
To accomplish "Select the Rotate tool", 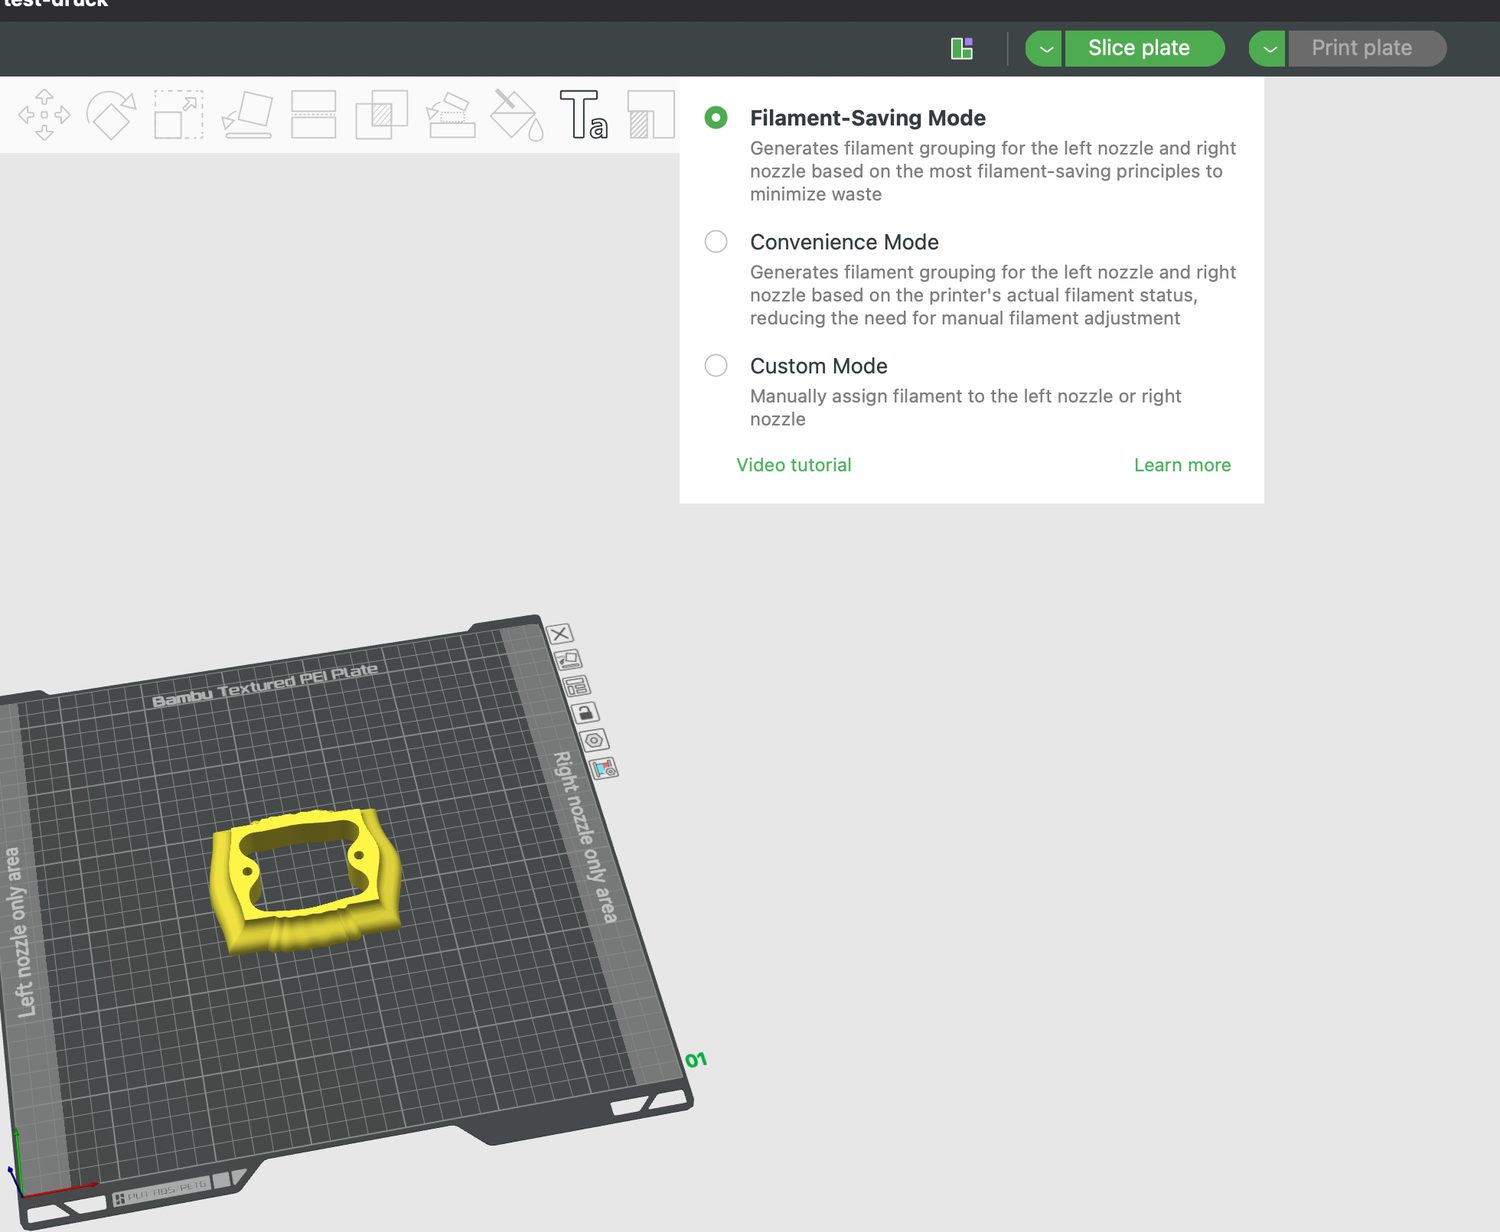I will point(111,115).
